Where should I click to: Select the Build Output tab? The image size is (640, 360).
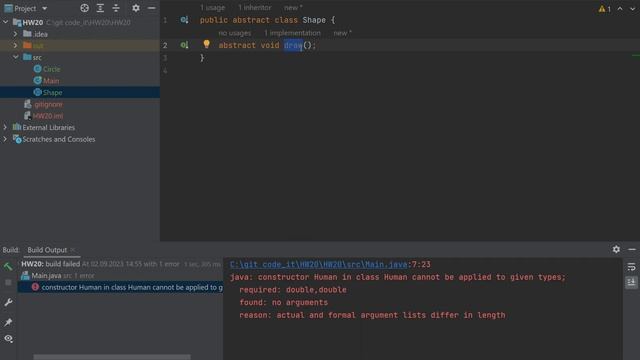[x=47, y=250]
